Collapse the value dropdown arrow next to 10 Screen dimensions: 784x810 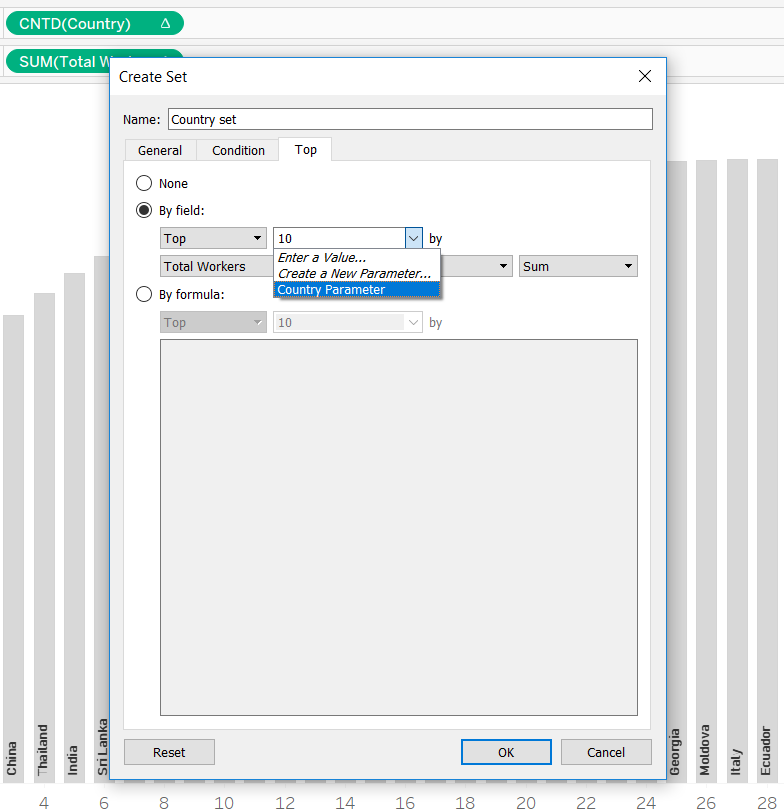click(x=414, y=239)
